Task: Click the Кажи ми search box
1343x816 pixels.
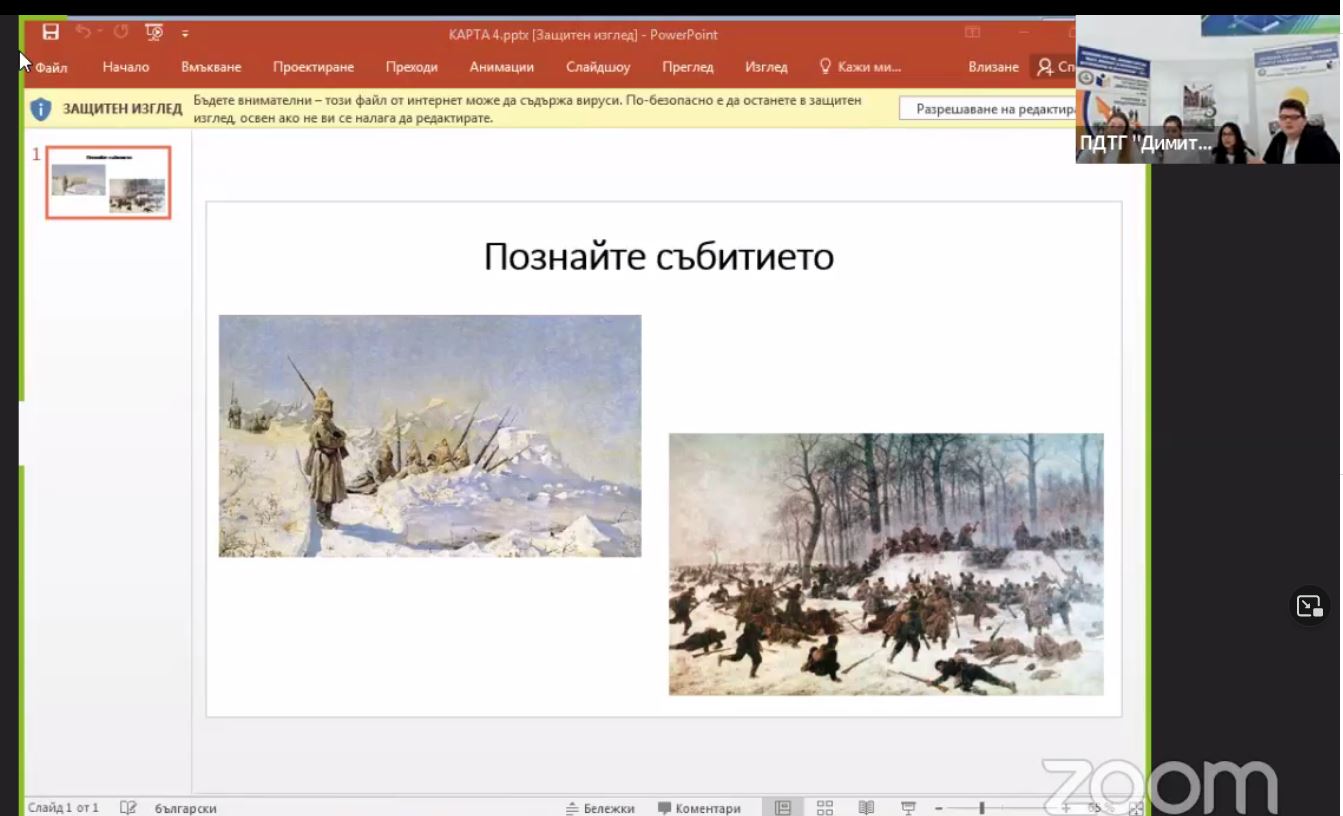Action: click(x=861, y=67)
